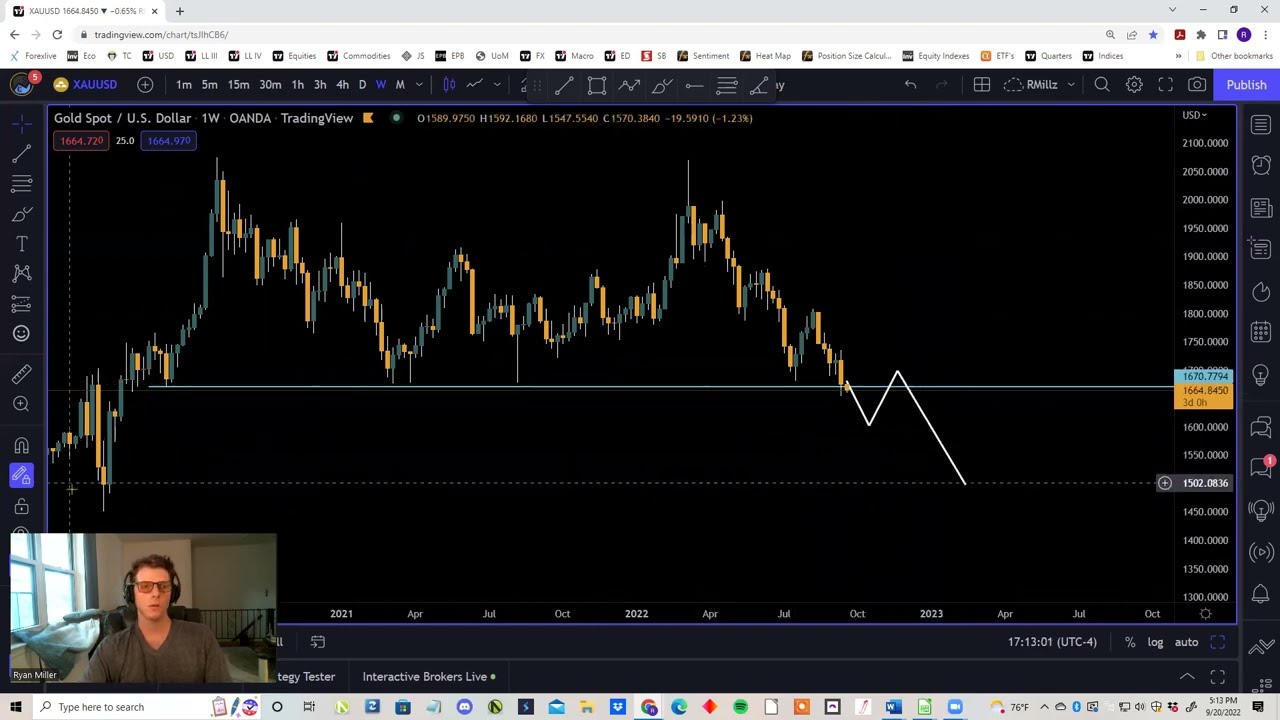Open the watchlist panel icon
This screenshot has height=720, width=1280.
1260,124
